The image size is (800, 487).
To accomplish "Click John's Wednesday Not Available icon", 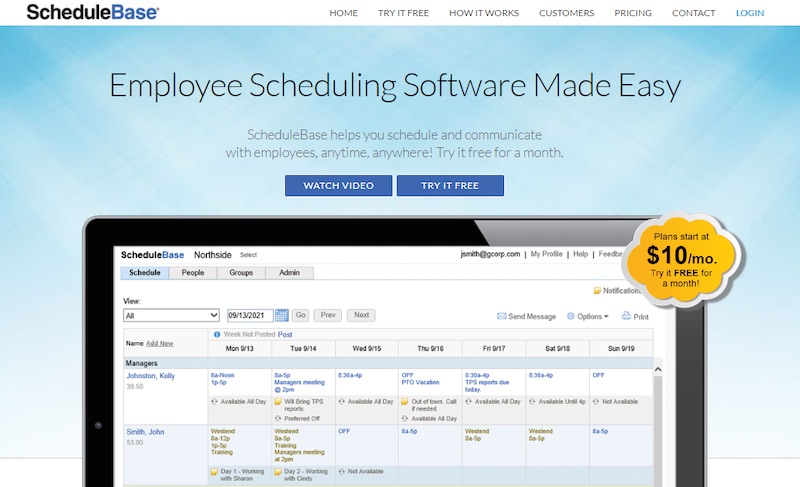I will click(341, 472).
